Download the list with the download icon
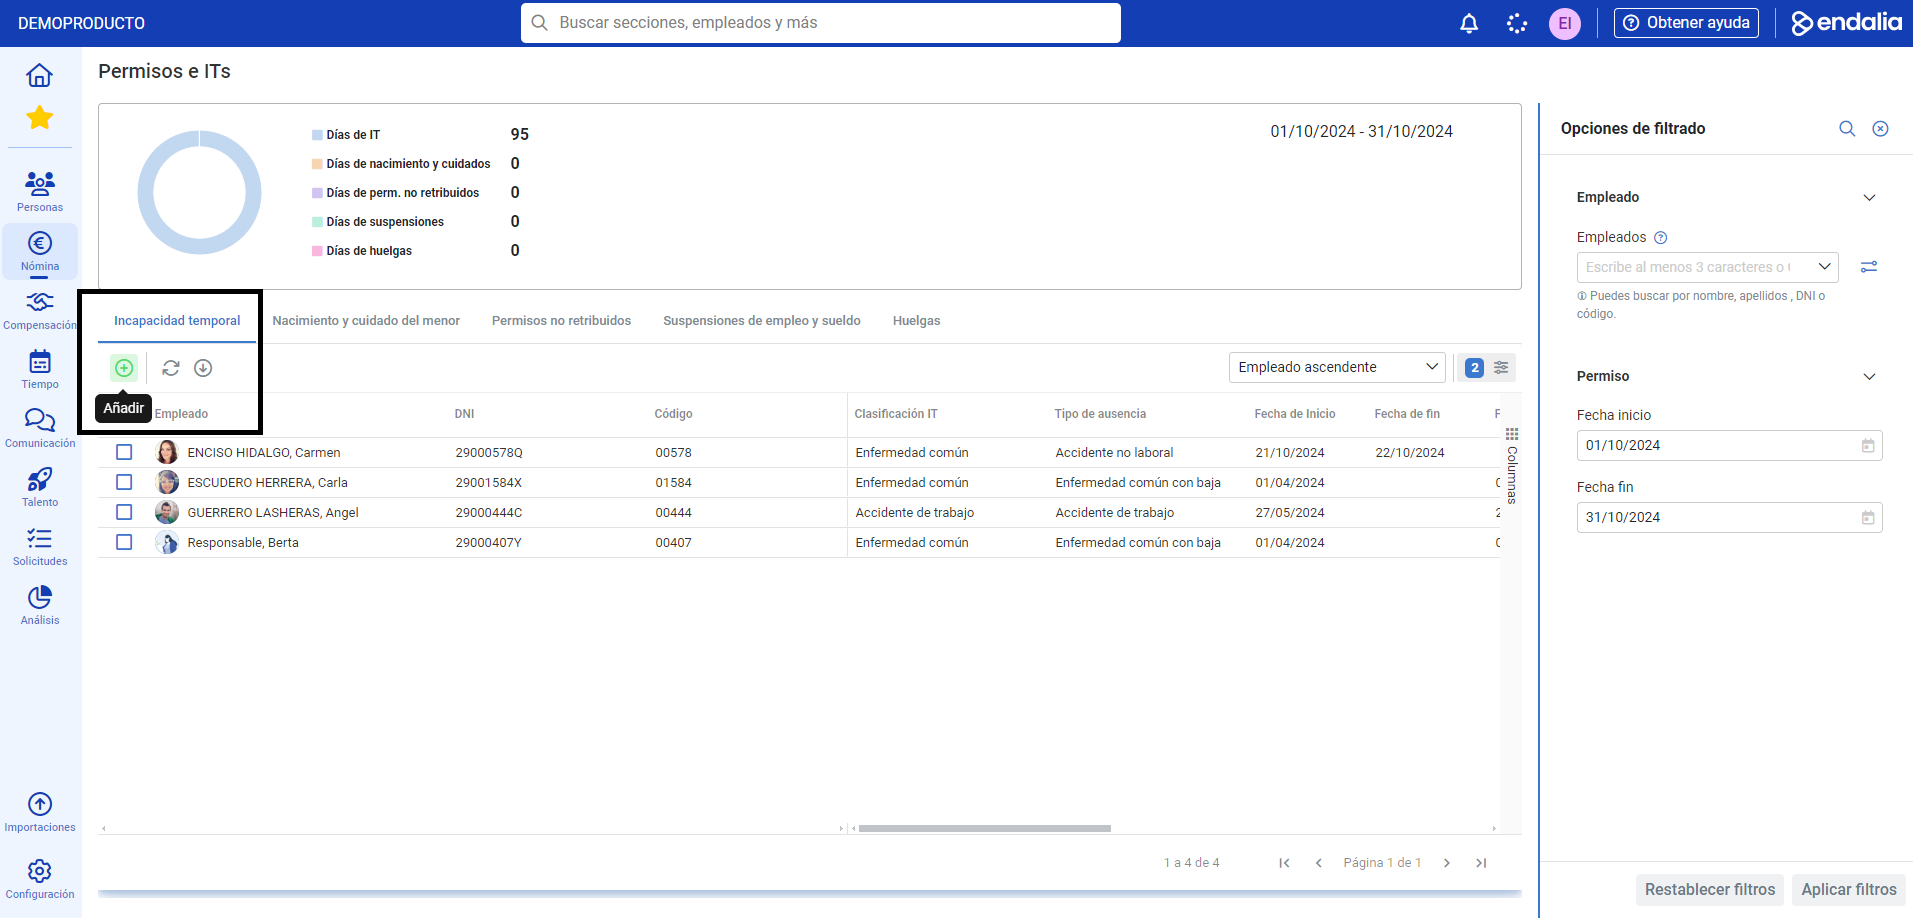 [x=203, y=368]
